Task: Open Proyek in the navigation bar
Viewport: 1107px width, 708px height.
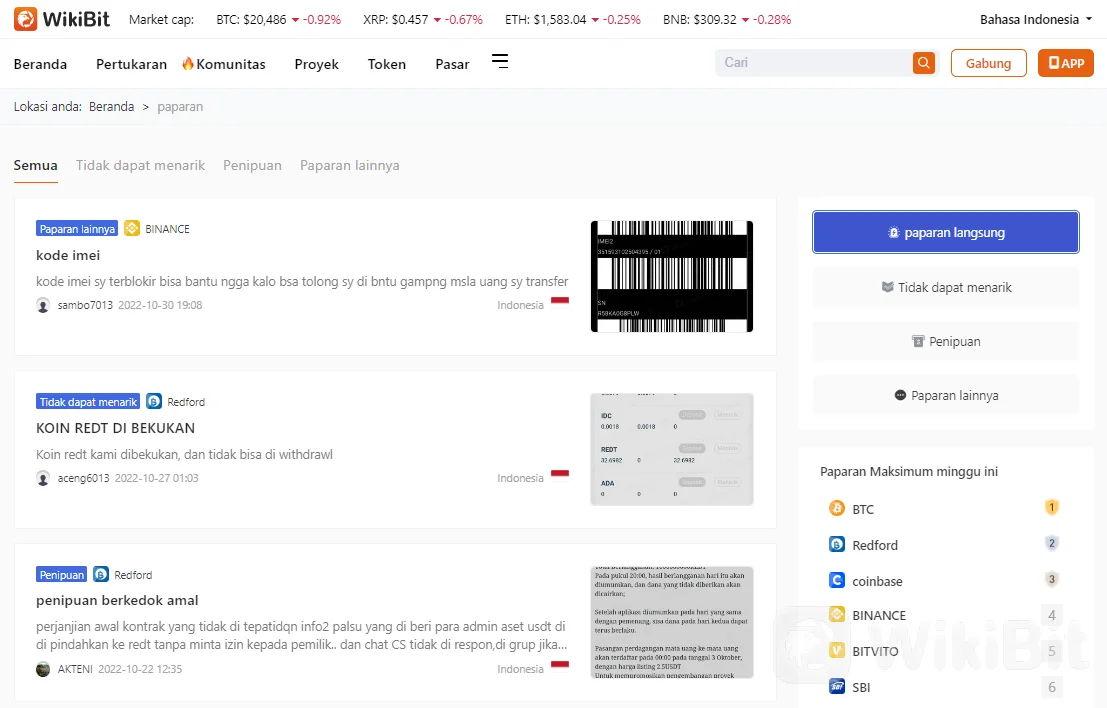Action: [x=316, y=64]
